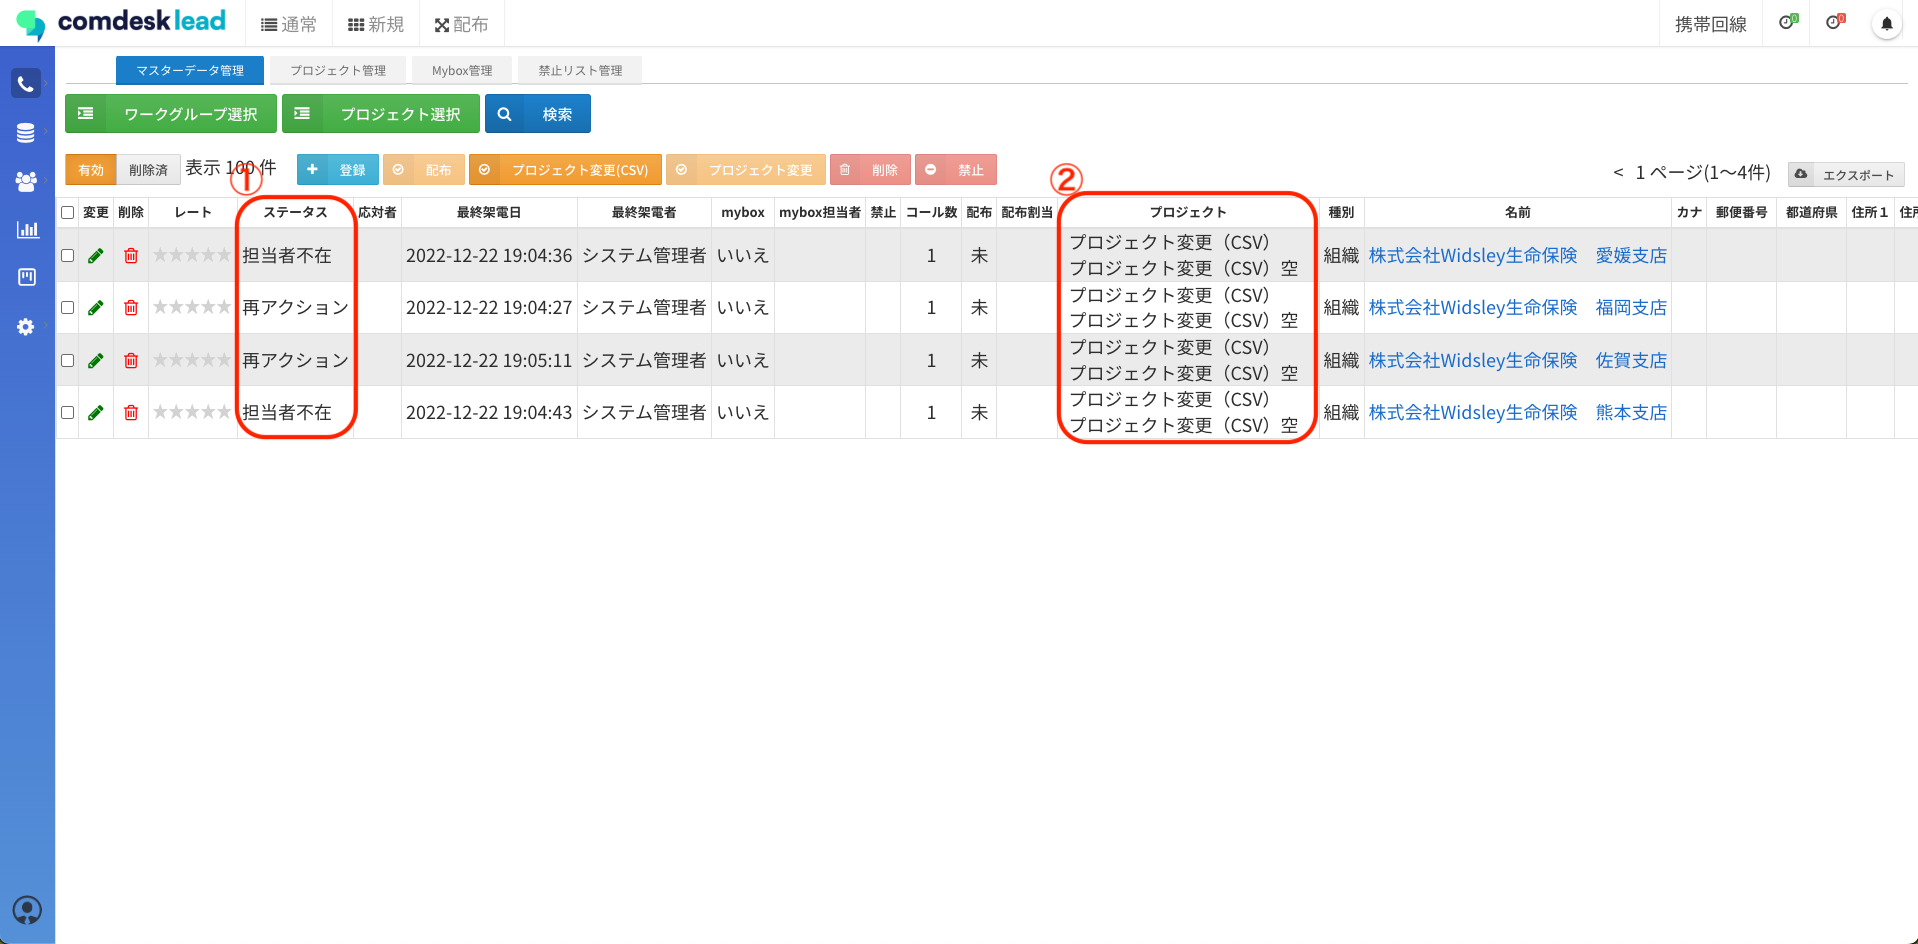Click the user profile avatar icon
Screen dimensions: 1918x944
pos(27,910)
